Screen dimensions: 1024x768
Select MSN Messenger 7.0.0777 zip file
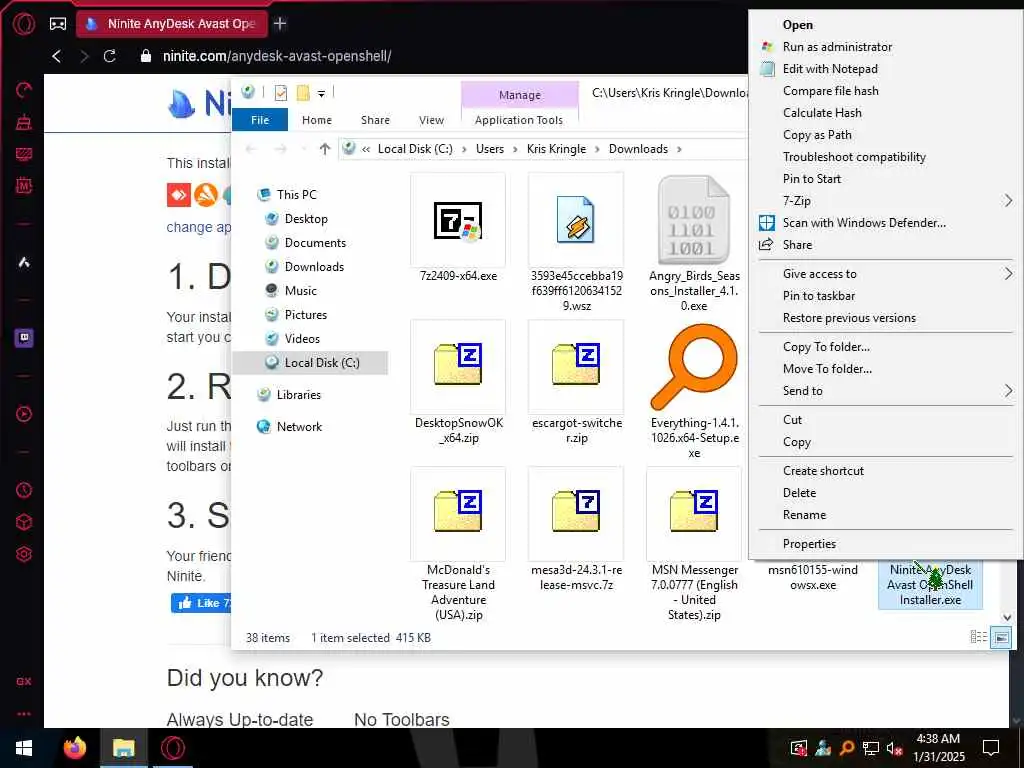tap(694, 513)
